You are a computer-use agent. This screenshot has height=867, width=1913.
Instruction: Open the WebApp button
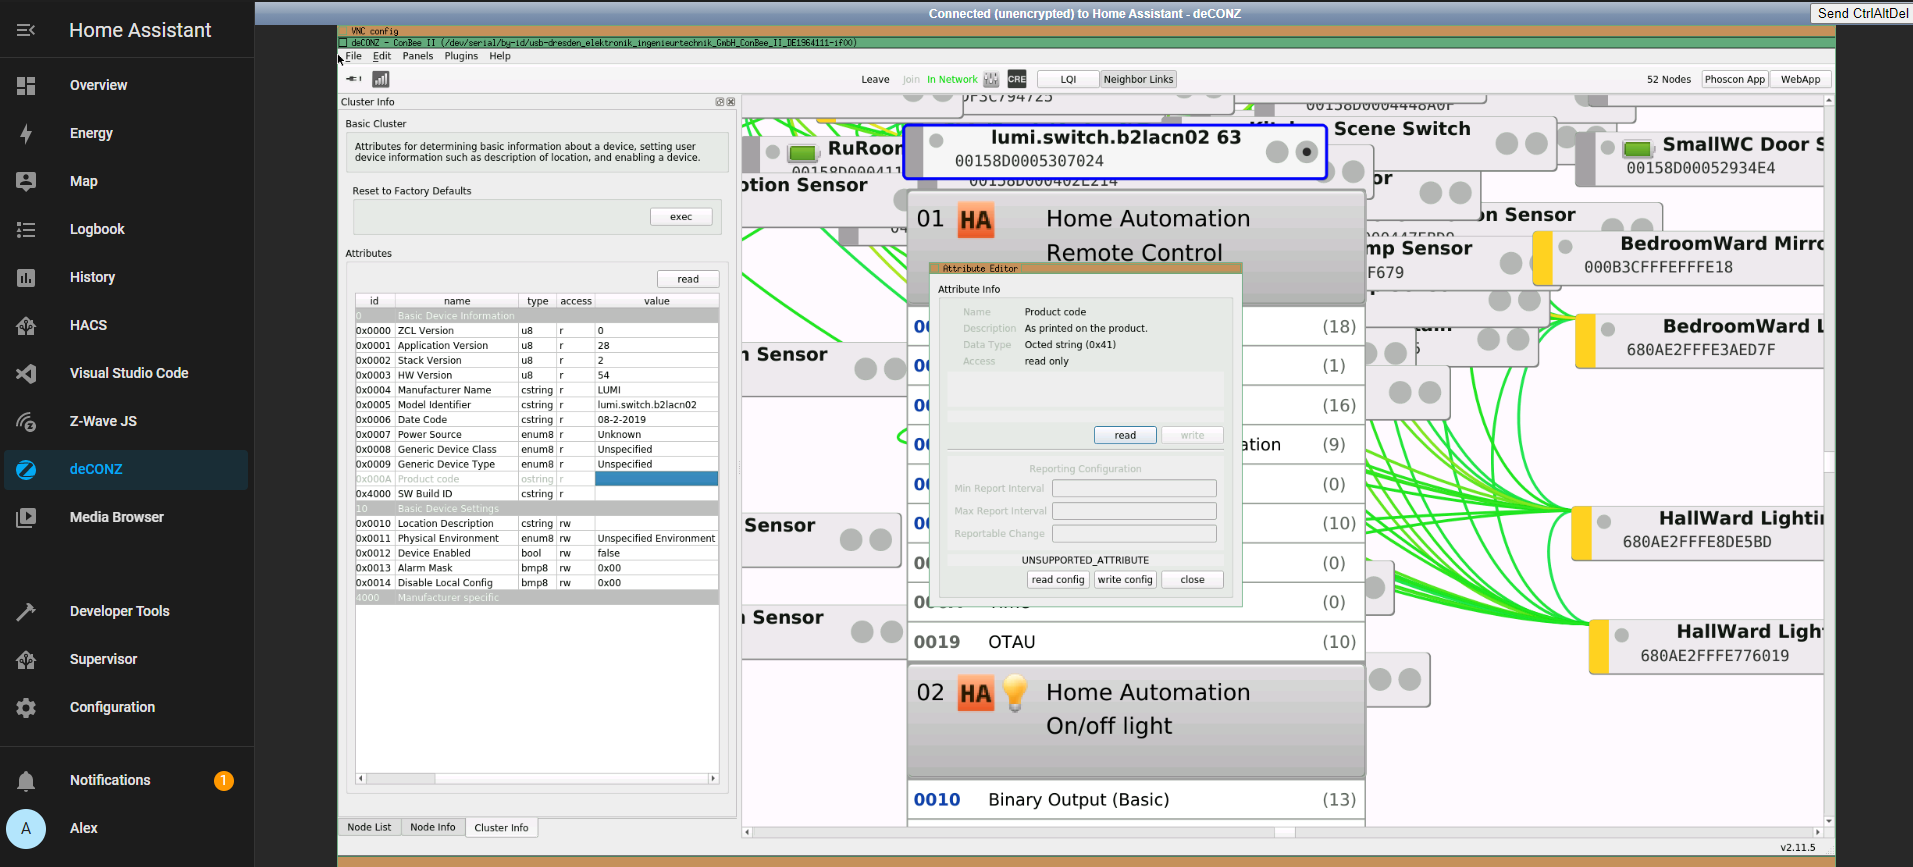point(1800,79)
